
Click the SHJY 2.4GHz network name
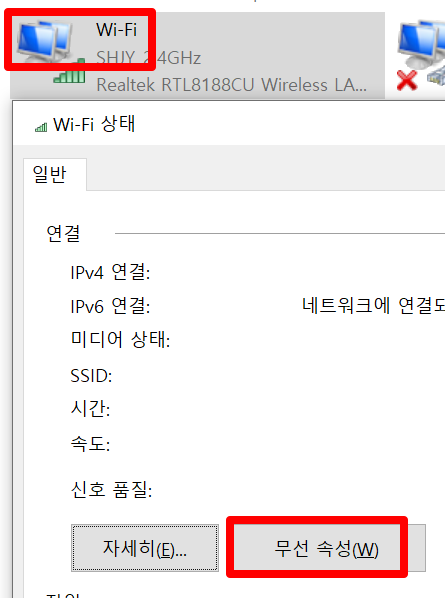[x=149, y=58]
